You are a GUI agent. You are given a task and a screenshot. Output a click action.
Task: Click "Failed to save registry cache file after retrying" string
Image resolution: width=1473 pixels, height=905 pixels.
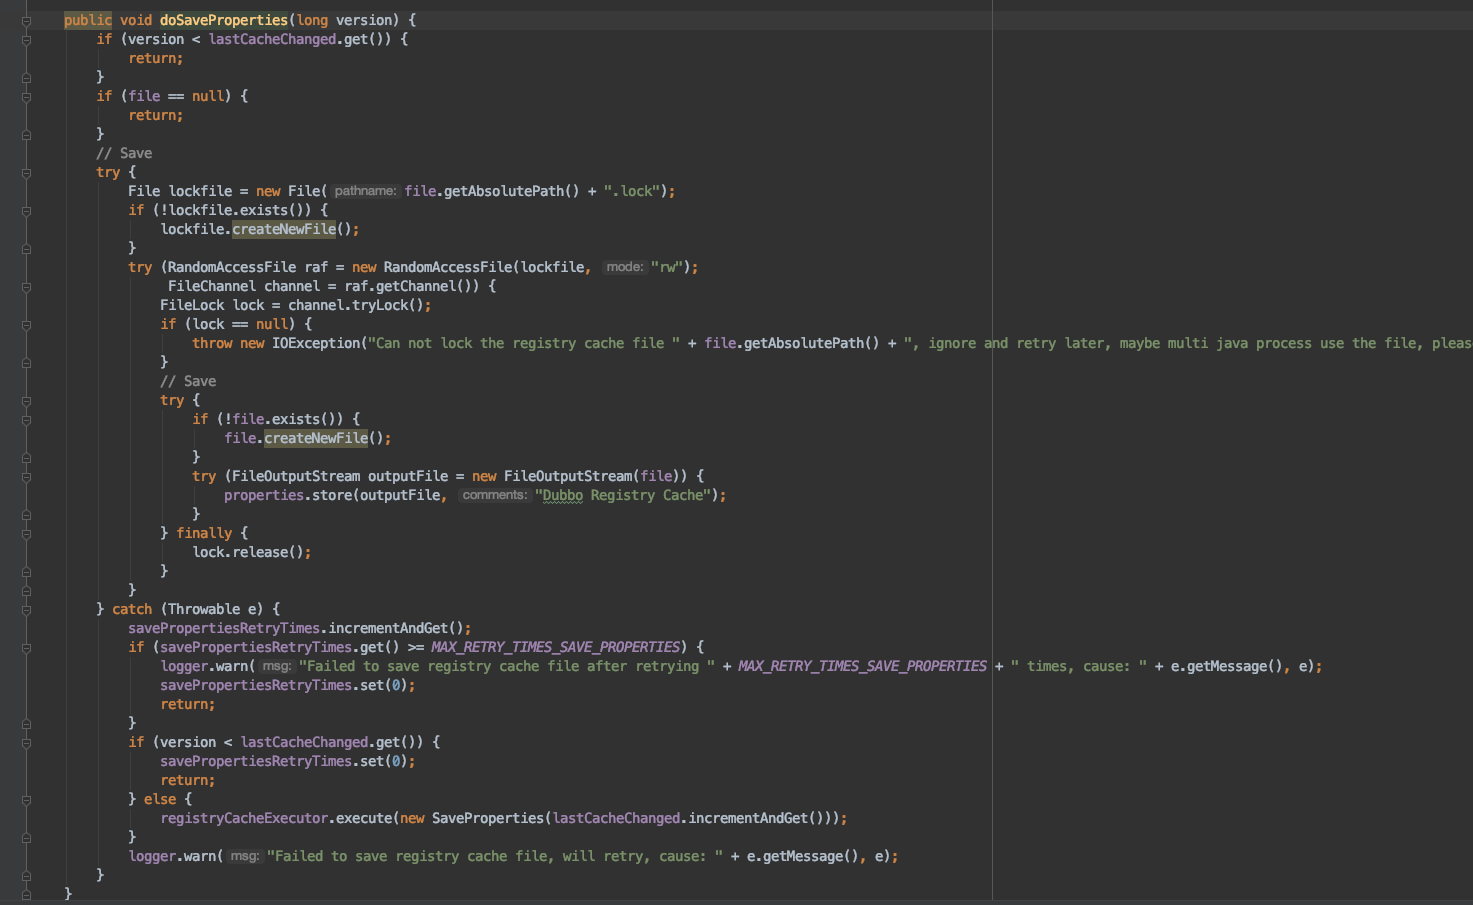click(x=507, y=666)
